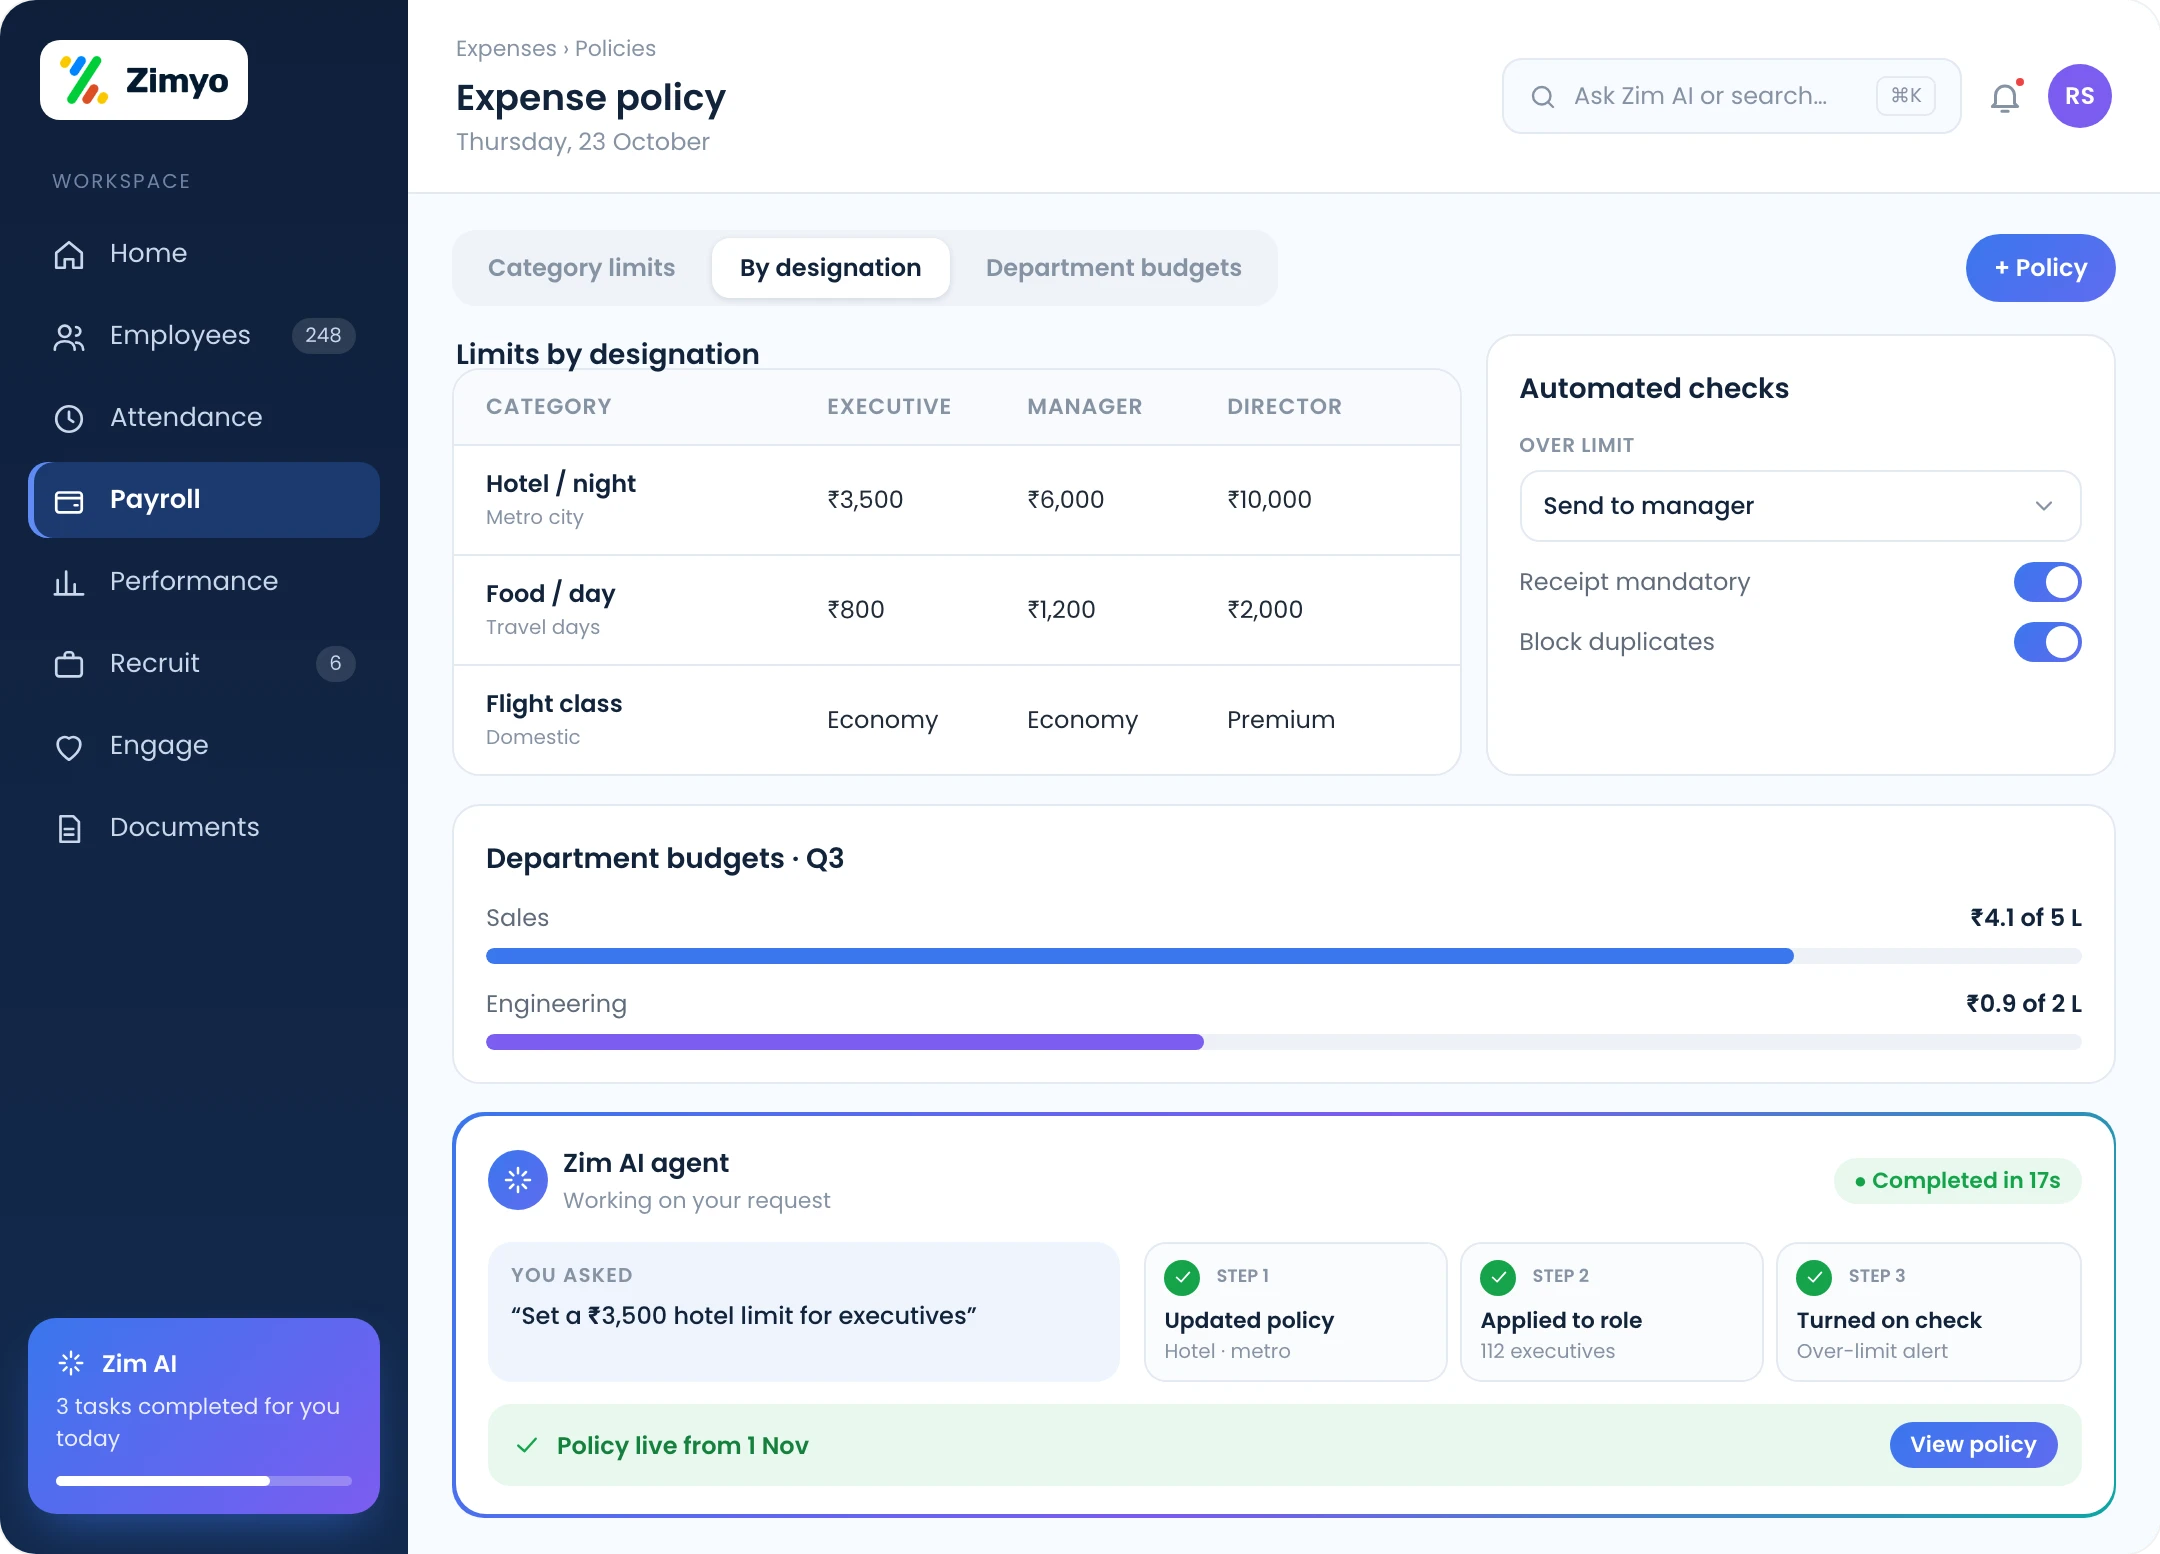Click the Hotel / night Director ₹10,000 value
2160x1554 pixels.
pyautogui.click(x=1269, y=500)
